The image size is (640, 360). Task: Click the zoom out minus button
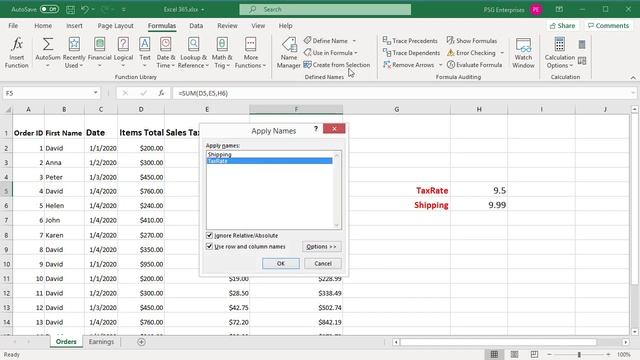(x=549, y=354)
